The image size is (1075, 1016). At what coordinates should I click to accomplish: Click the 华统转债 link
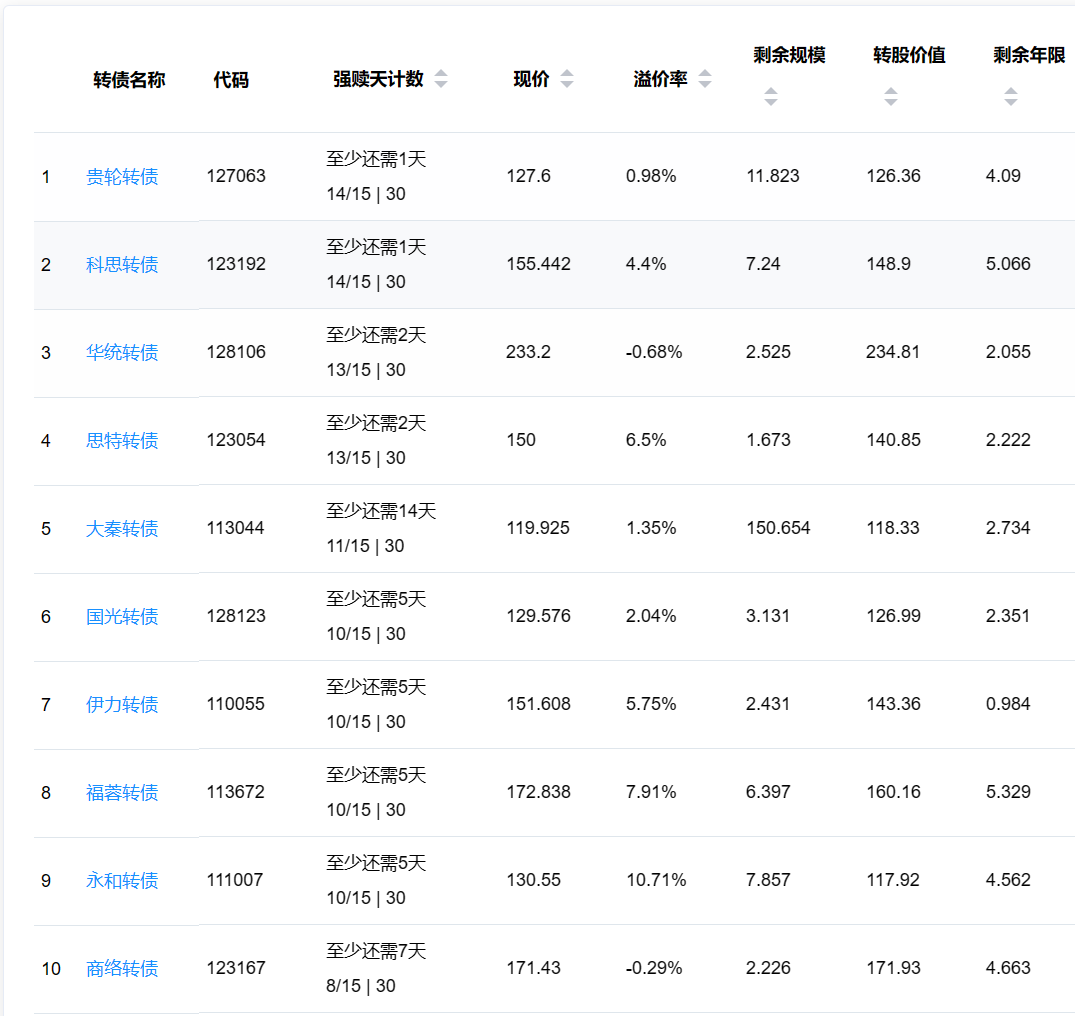point(122,353)
